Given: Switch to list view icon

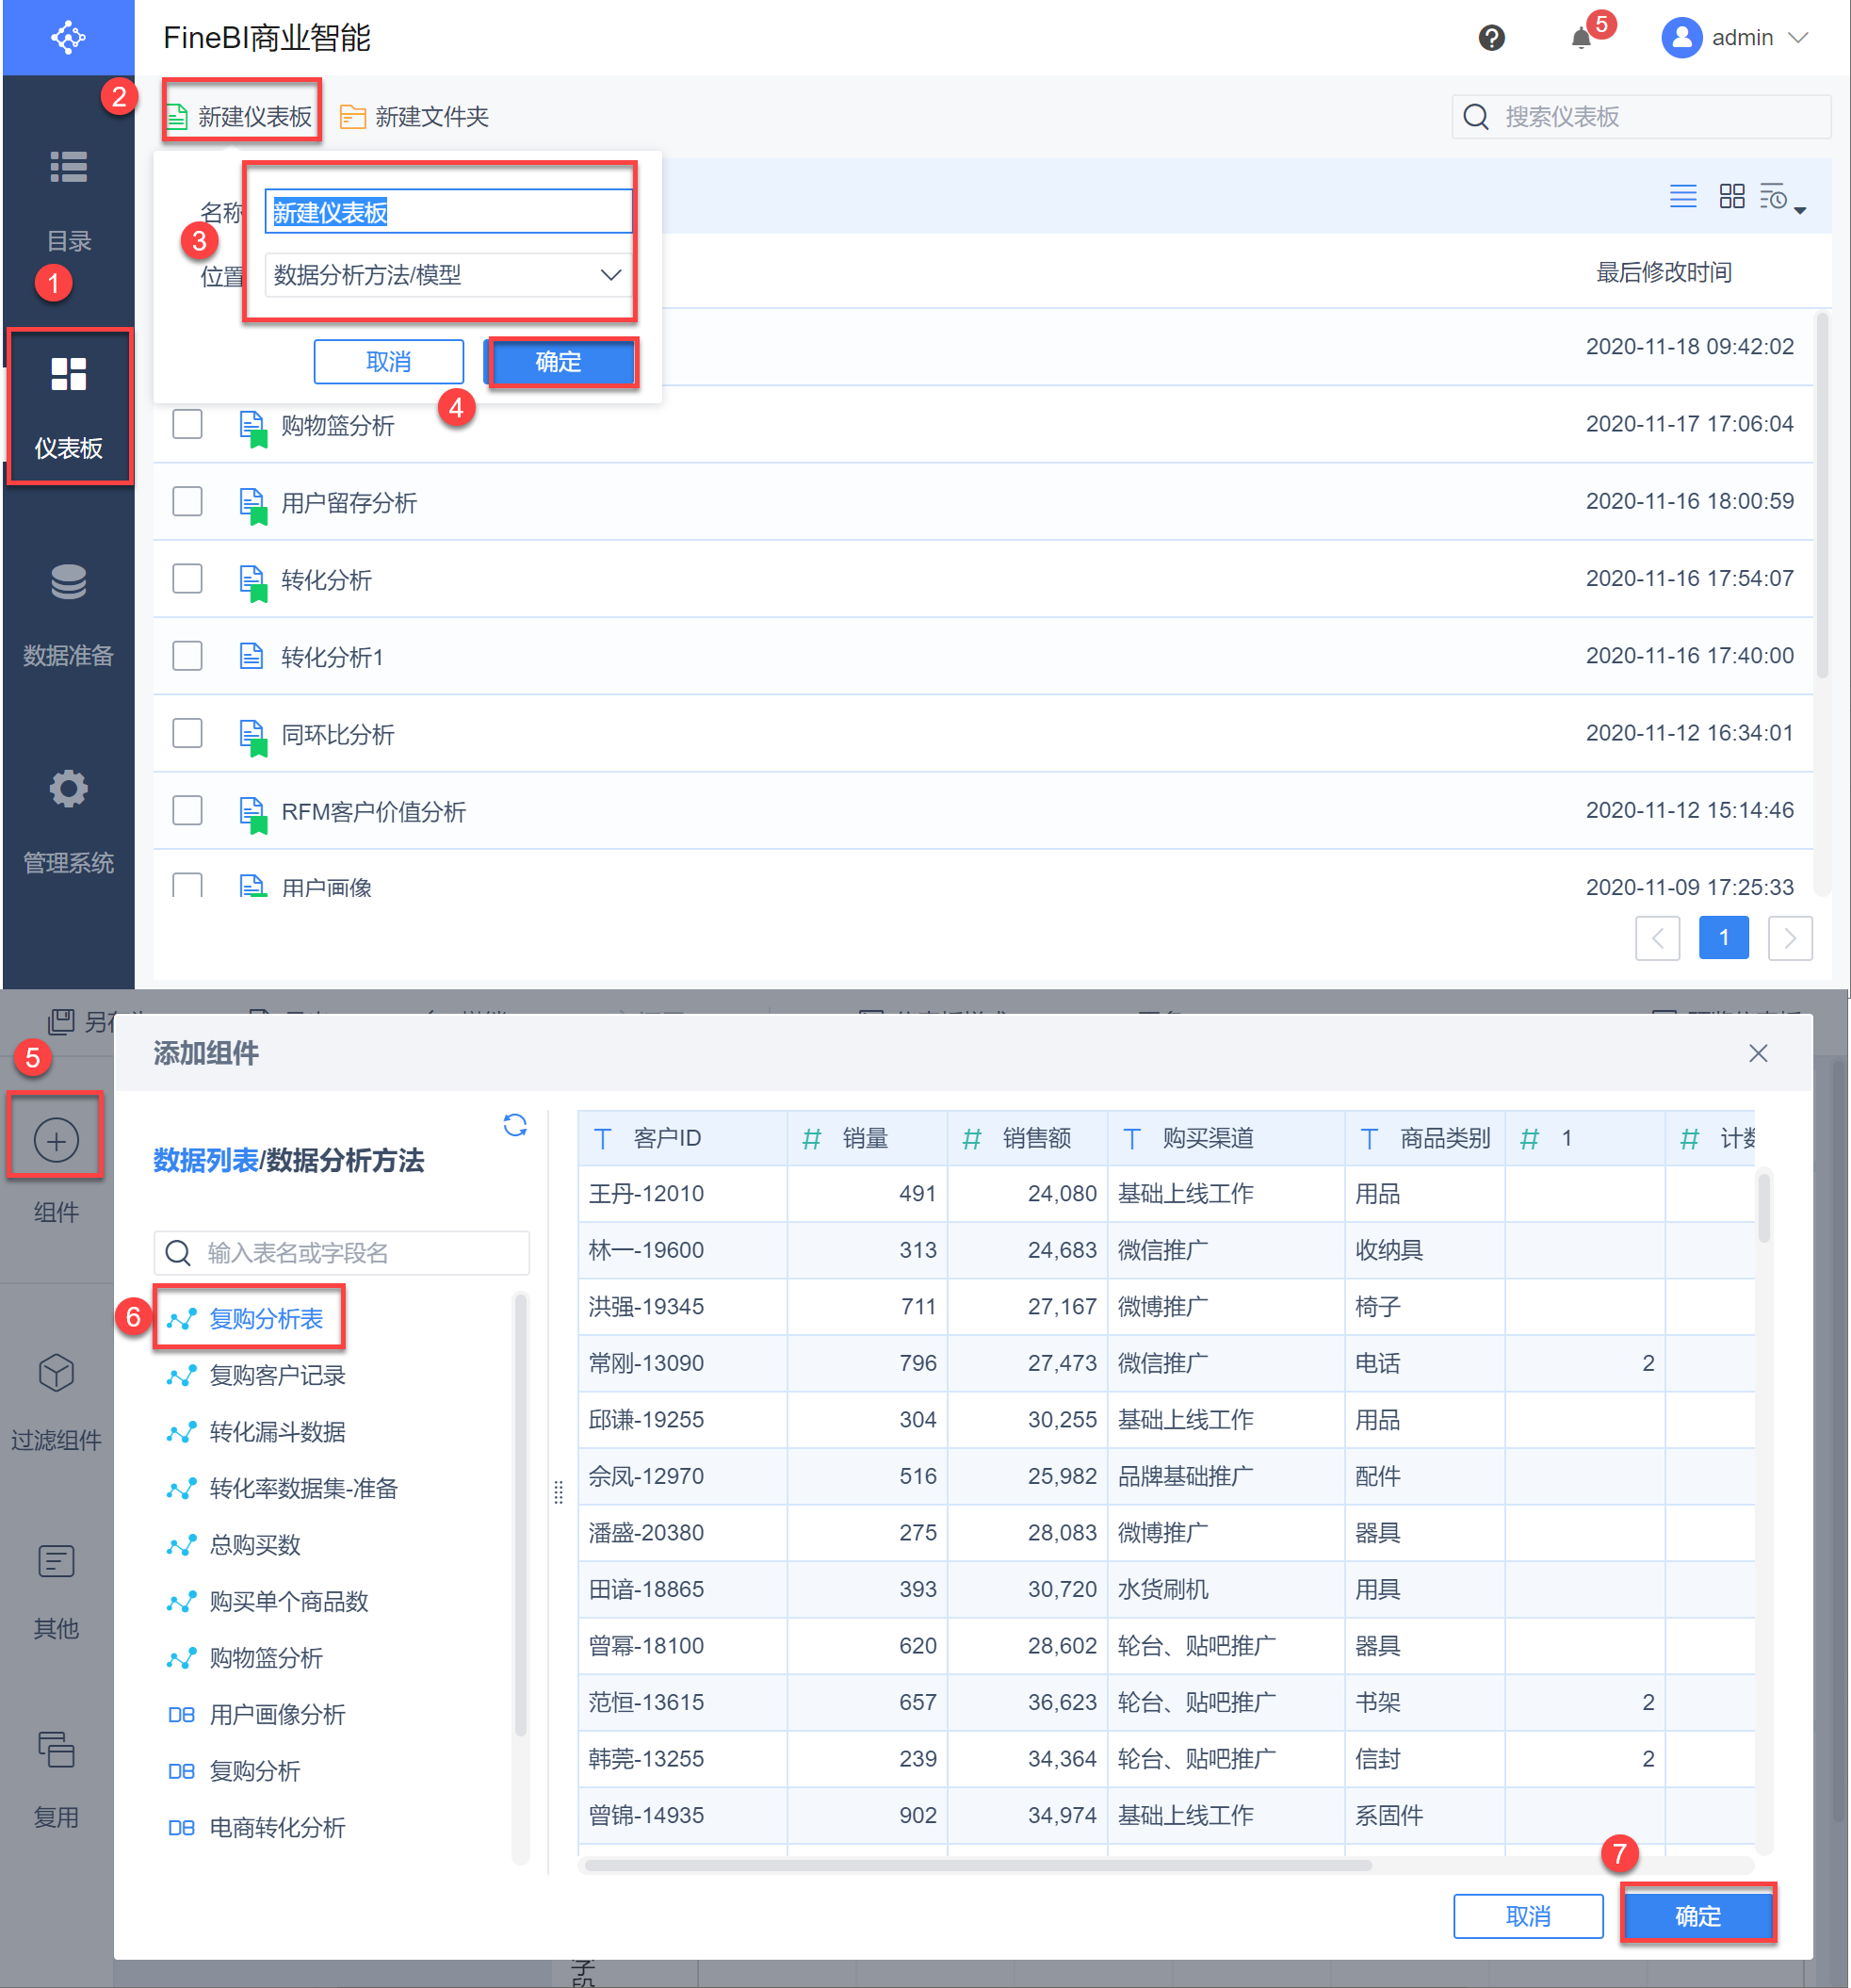Looking at the screenshot, I should (1682, 196).
